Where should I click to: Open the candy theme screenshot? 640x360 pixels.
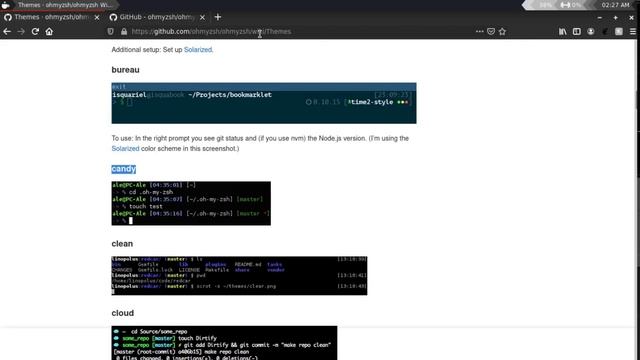(x=191, y=203)
